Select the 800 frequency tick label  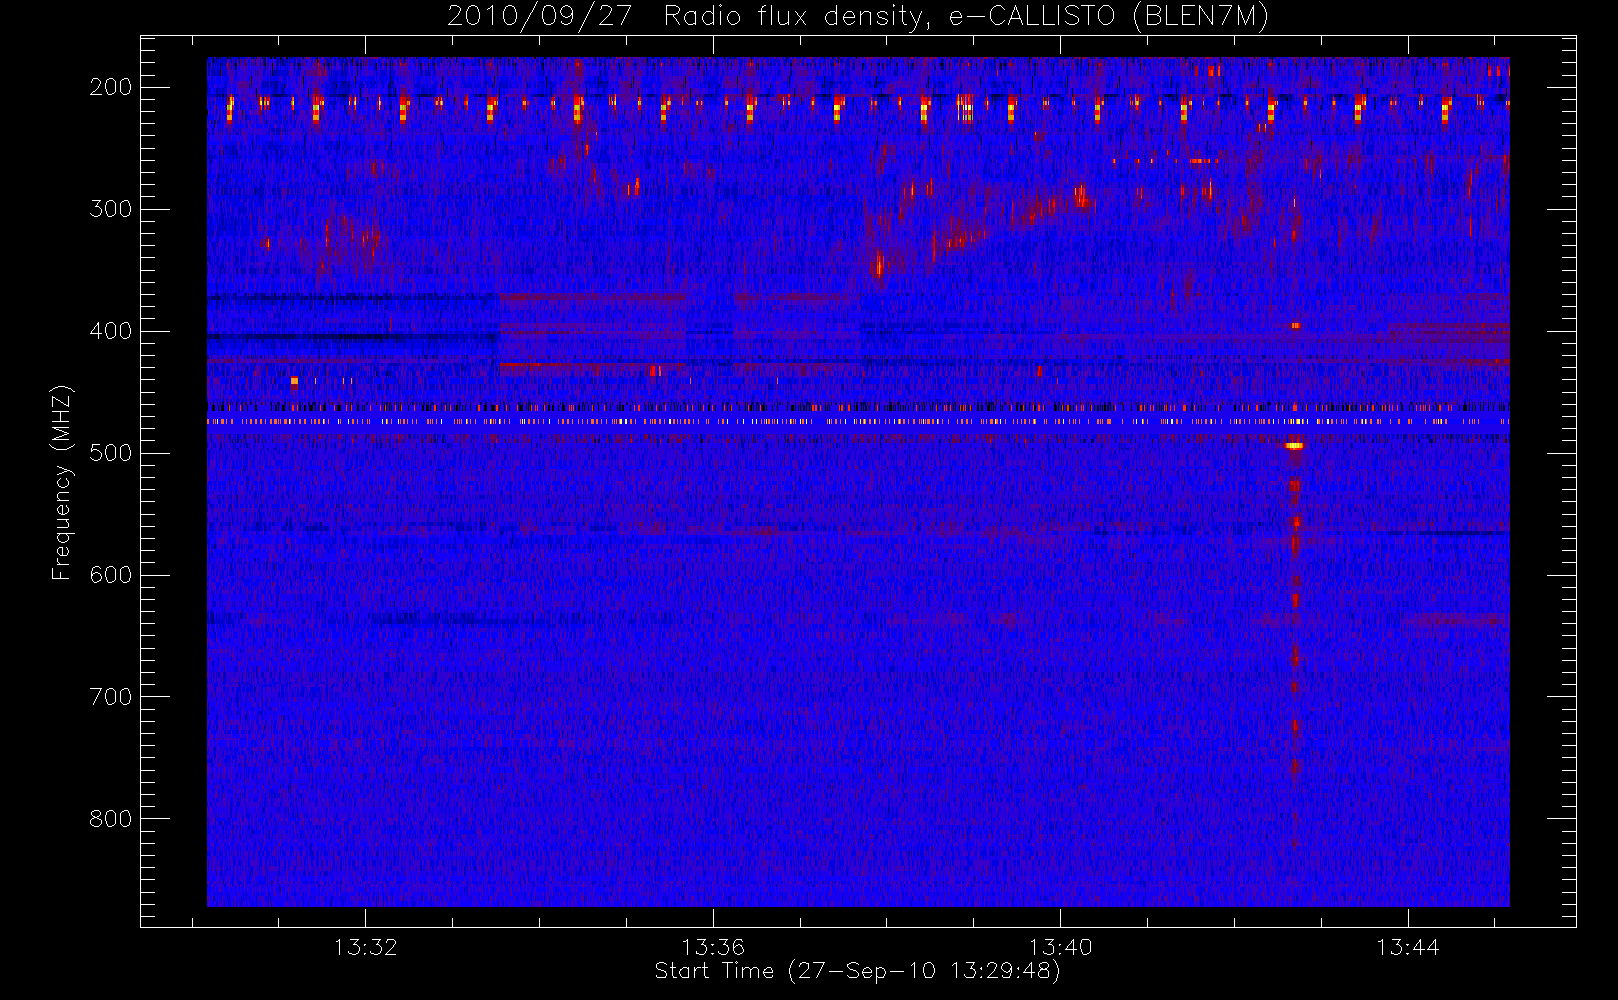point(111,819)
